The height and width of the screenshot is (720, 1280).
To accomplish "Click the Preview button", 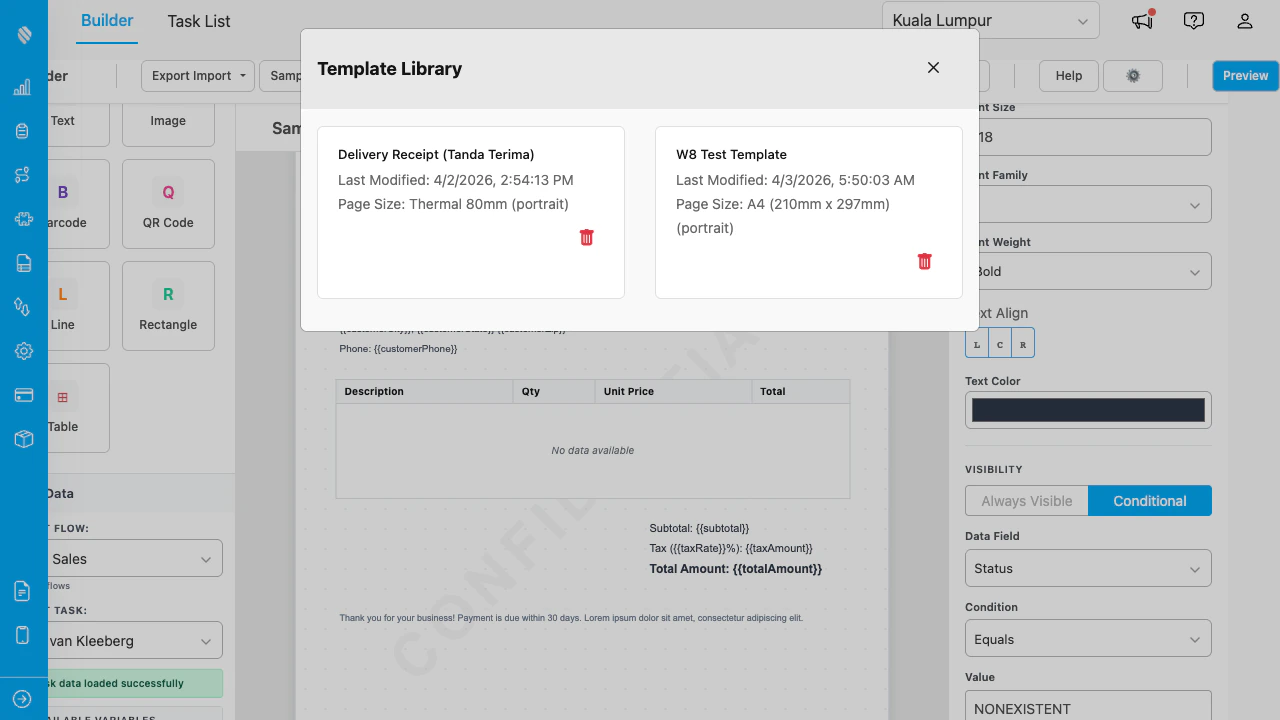I will [1245, 75].
